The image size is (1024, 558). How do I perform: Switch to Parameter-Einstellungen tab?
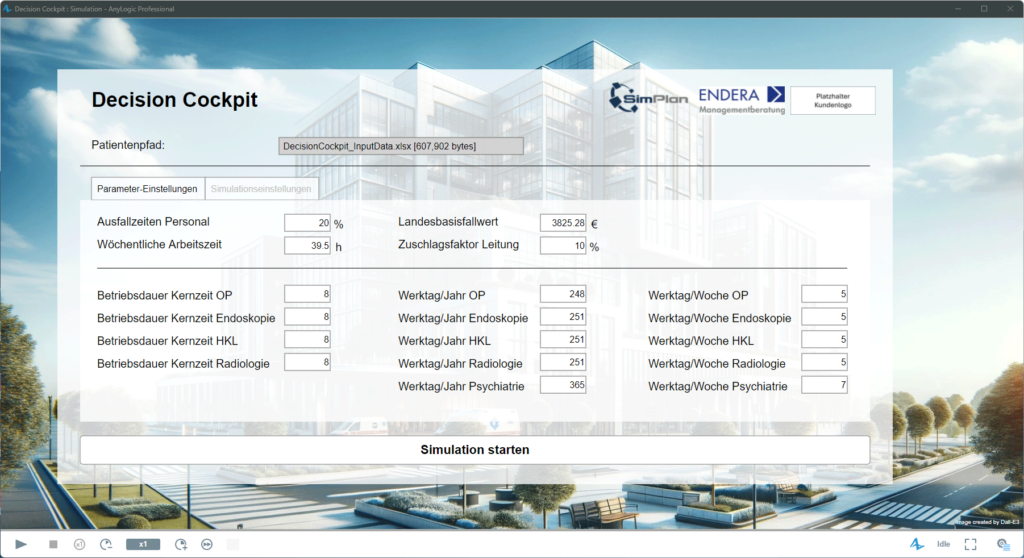[x=148, y=189]
